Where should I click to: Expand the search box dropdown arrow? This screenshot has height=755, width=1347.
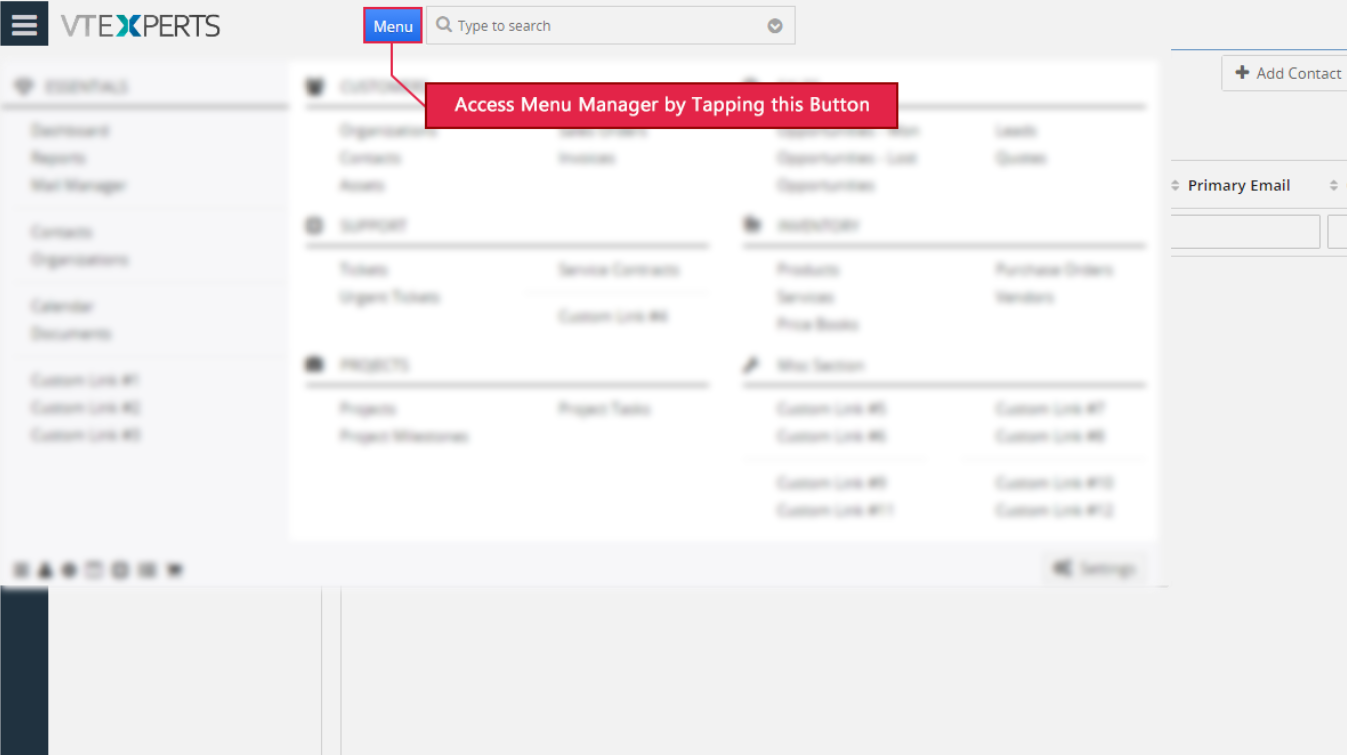tap(775, 26)
